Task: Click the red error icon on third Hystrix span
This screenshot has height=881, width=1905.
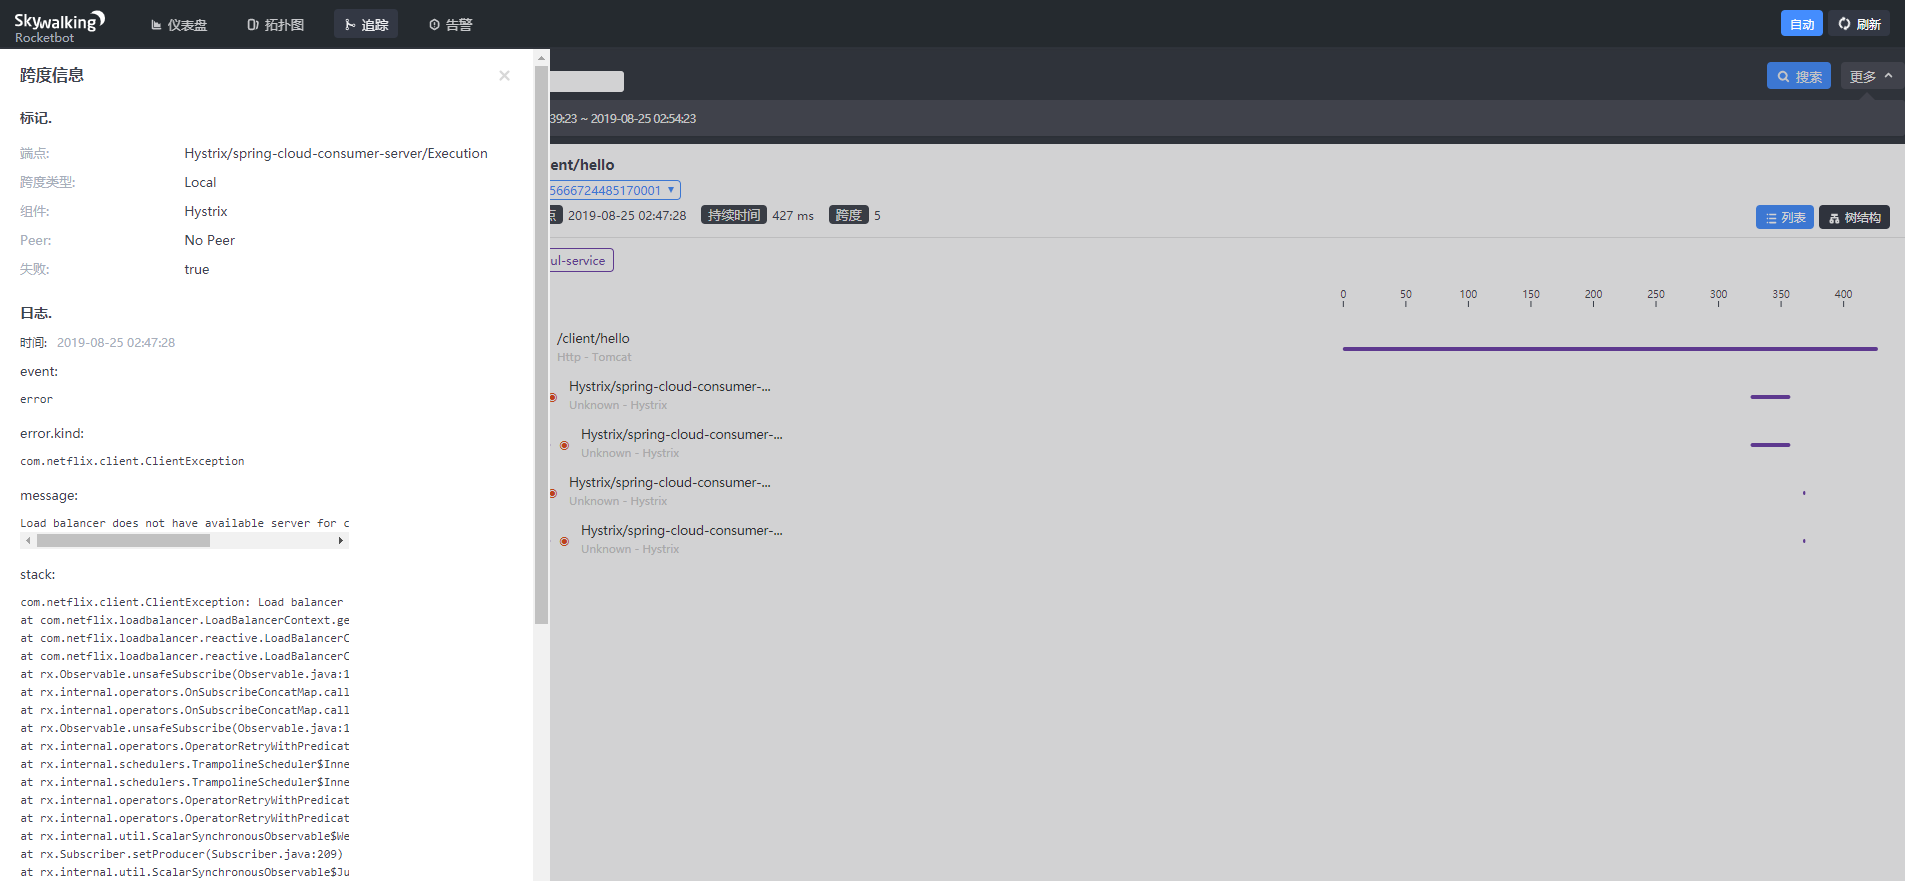Action: [x=552, y=493]
